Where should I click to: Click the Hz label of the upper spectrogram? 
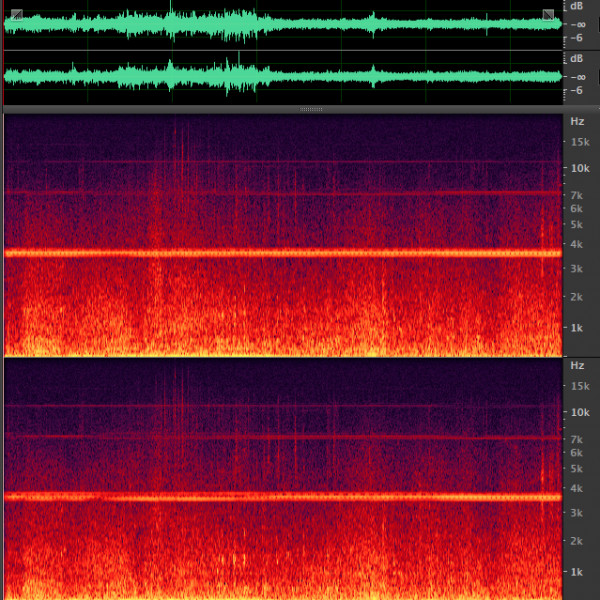click(577, 121)
